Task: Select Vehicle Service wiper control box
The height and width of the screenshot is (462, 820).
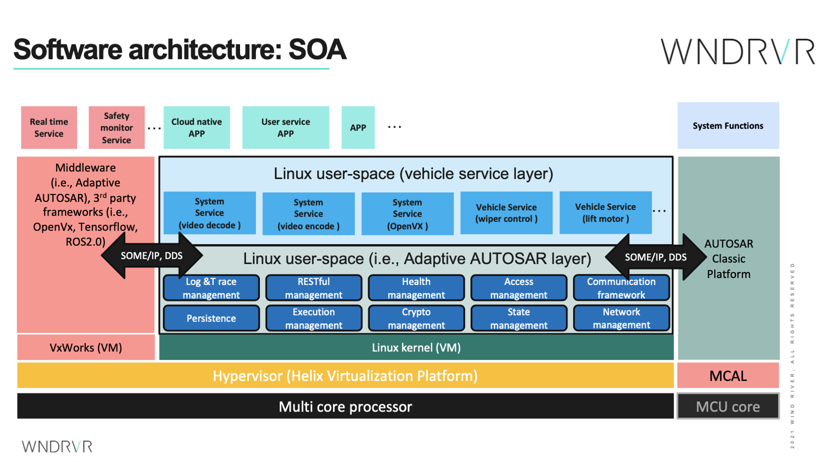Action: (506, 213)
